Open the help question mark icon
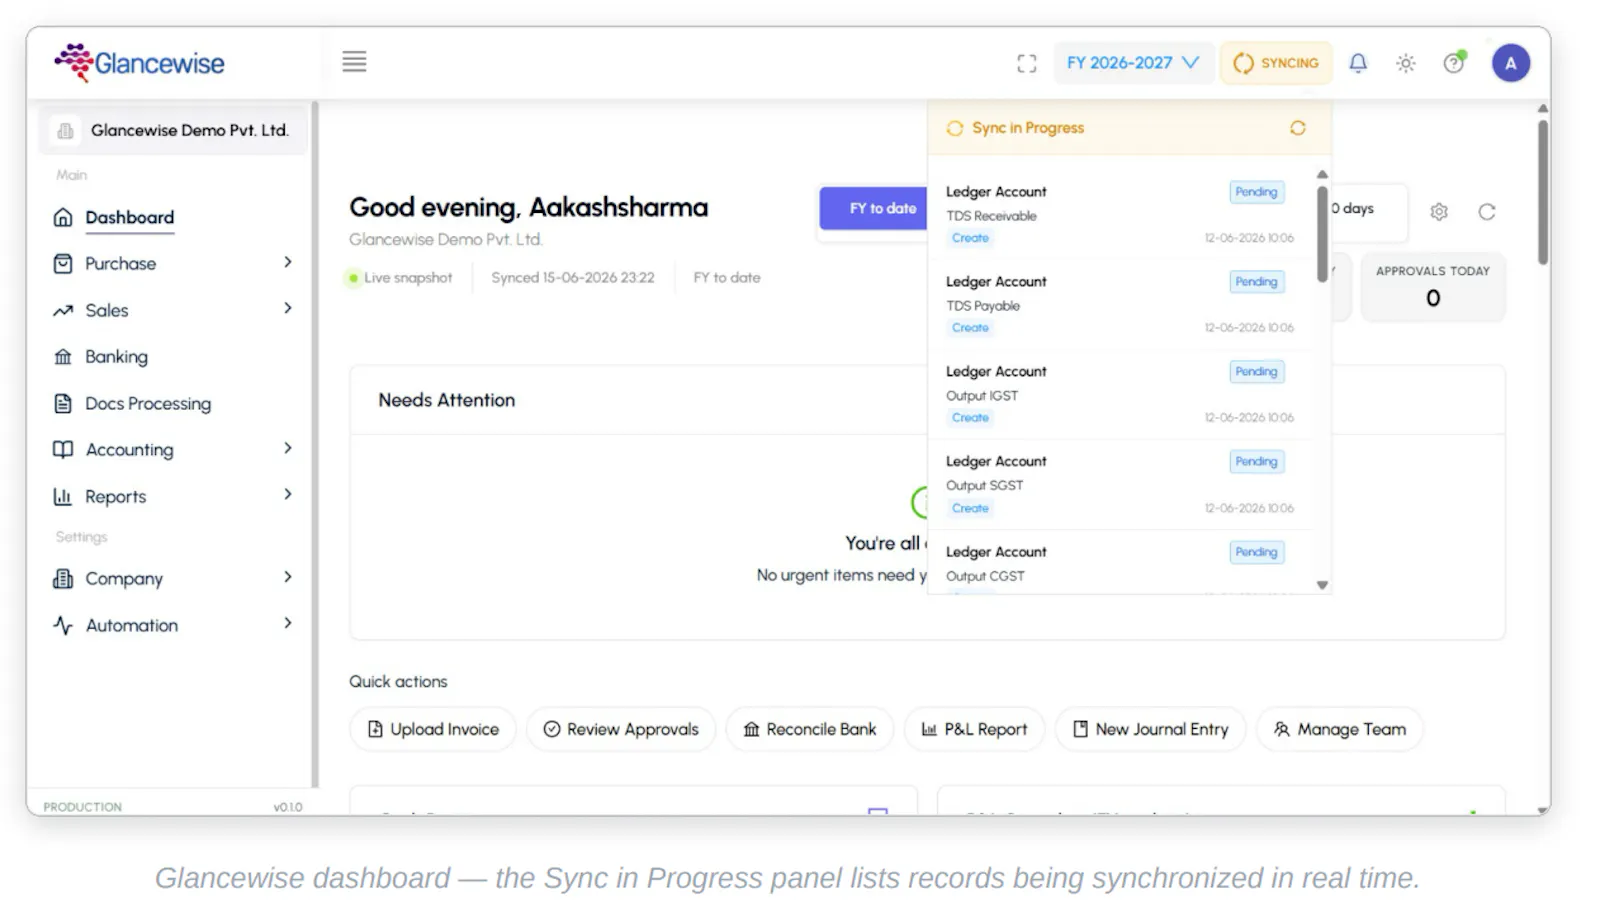Image resolution: width=1600 pixels, height=908 pixels. 1454,63
